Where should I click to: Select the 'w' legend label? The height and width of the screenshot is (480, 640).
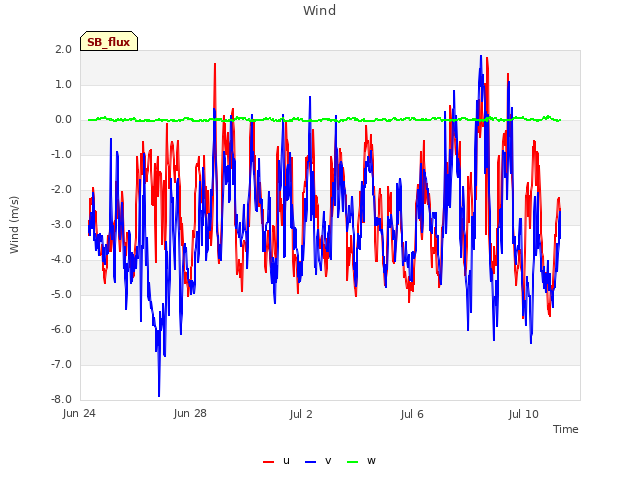pos(371,461)
